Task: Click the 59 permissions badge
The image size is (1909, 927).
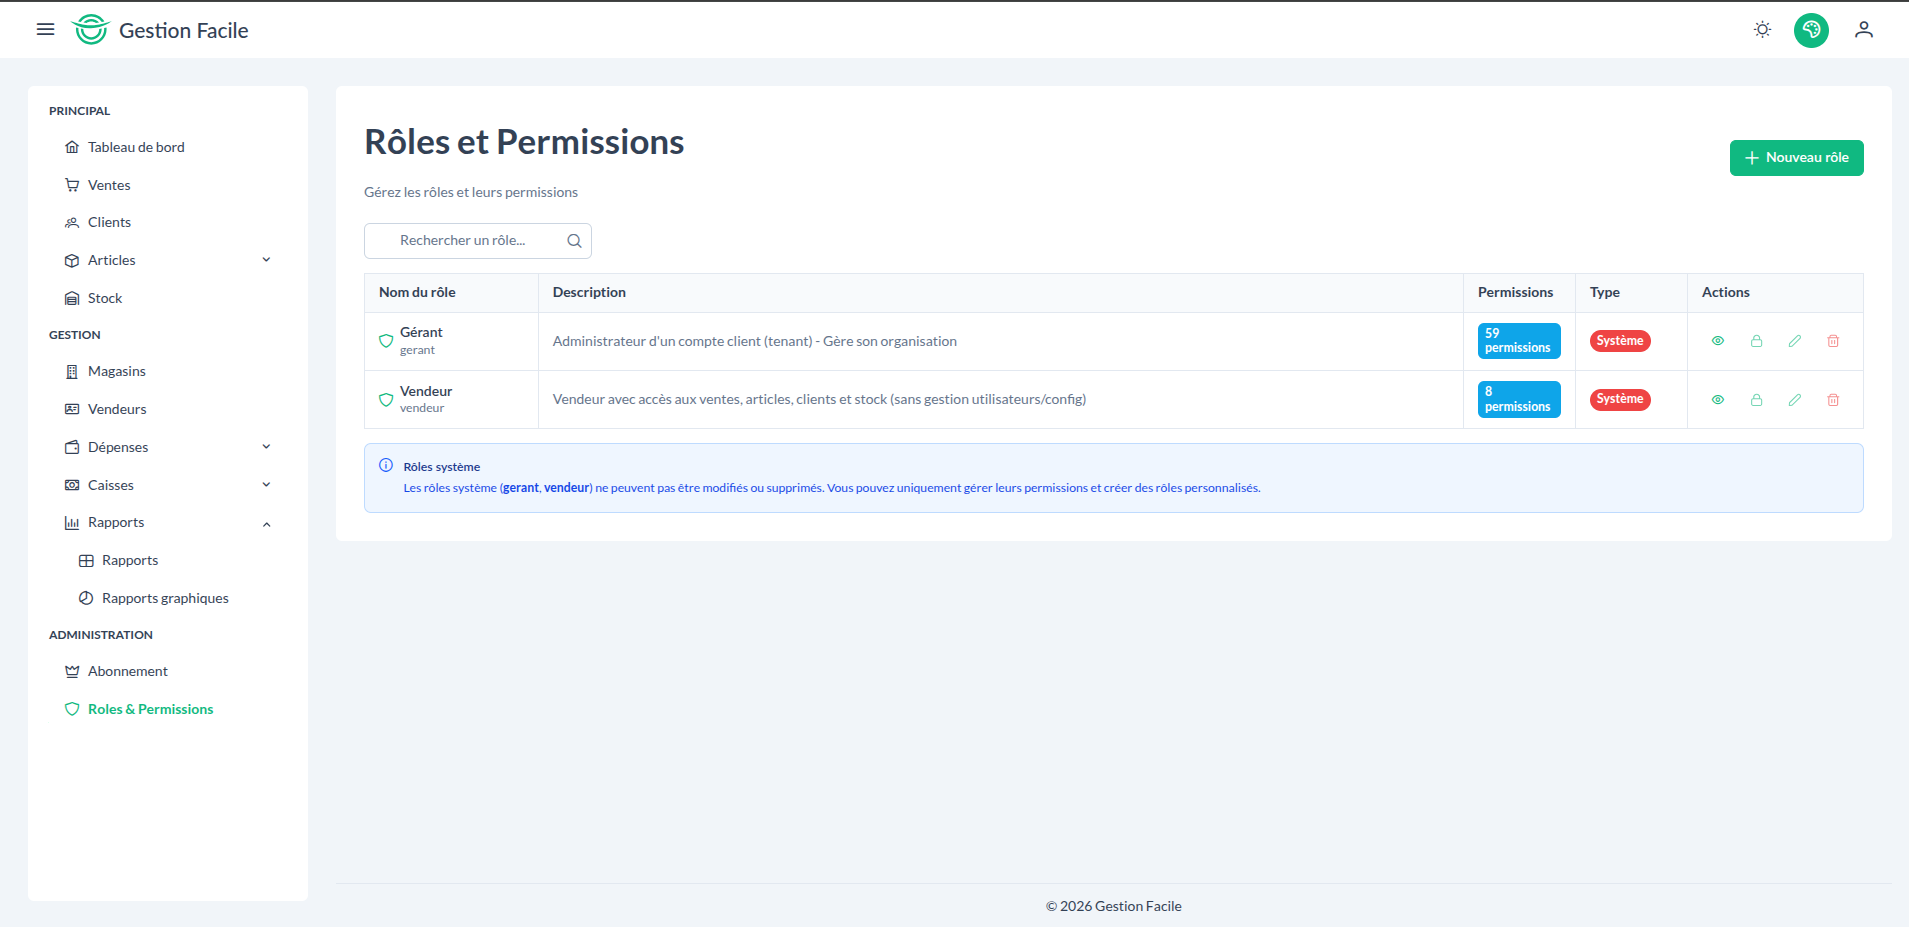Action: tap(1519, 341)
